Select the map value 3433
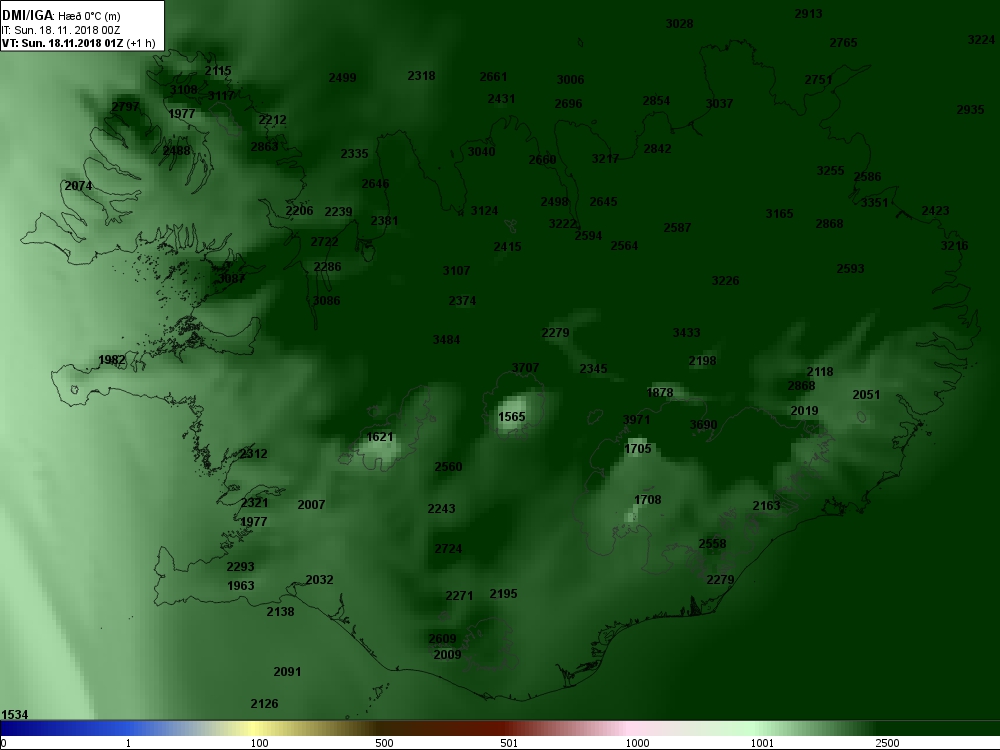The width and height of the screenshot is (1000, 750). (687, 333)
